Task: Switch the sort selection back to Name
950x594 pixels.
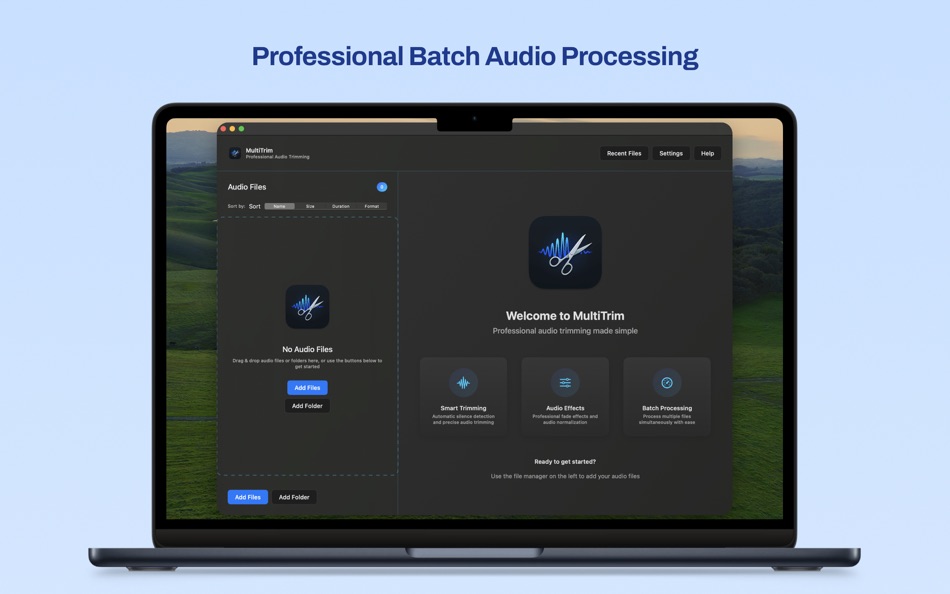Action: coord(279,205)
